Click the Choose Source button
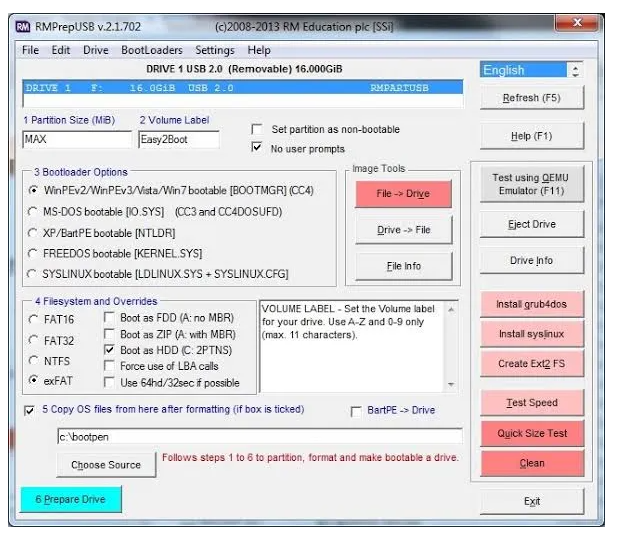Viewport: 619px width, 535px height. pos(106,465)
